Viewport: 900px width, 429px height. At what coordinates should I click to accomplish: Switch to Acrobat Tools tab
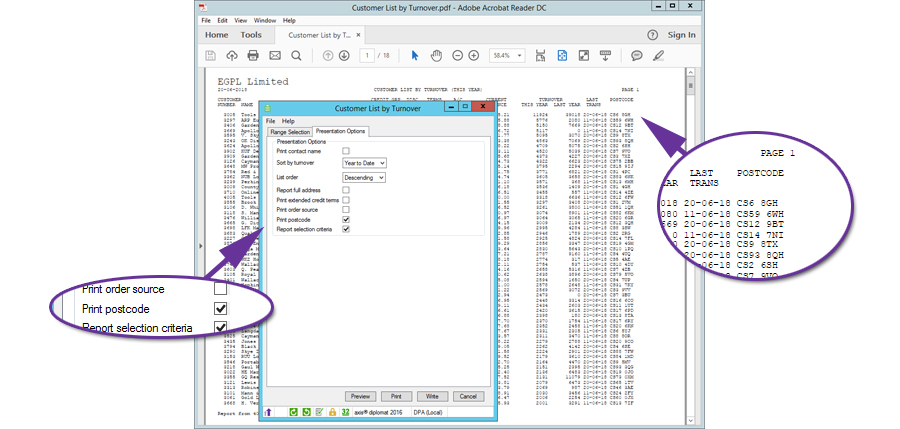pyautogui.click(x=251, y=35)
